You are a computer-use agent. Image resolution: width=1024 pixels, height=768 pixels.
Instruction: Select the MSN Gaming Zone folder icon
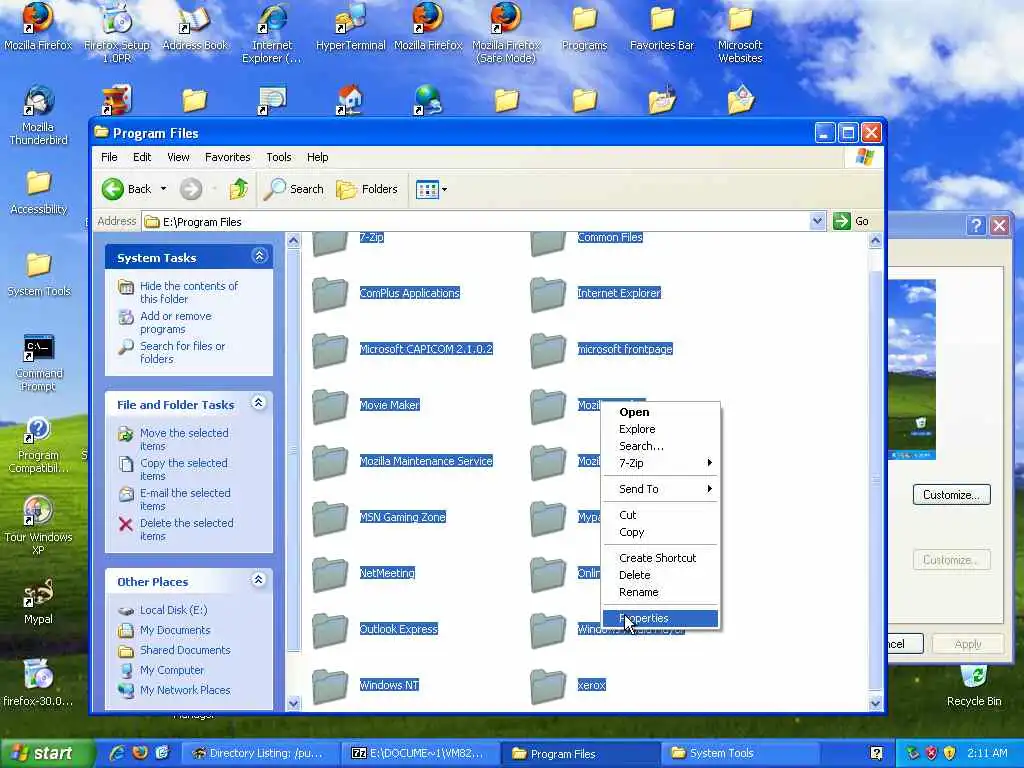pos(330,518)
